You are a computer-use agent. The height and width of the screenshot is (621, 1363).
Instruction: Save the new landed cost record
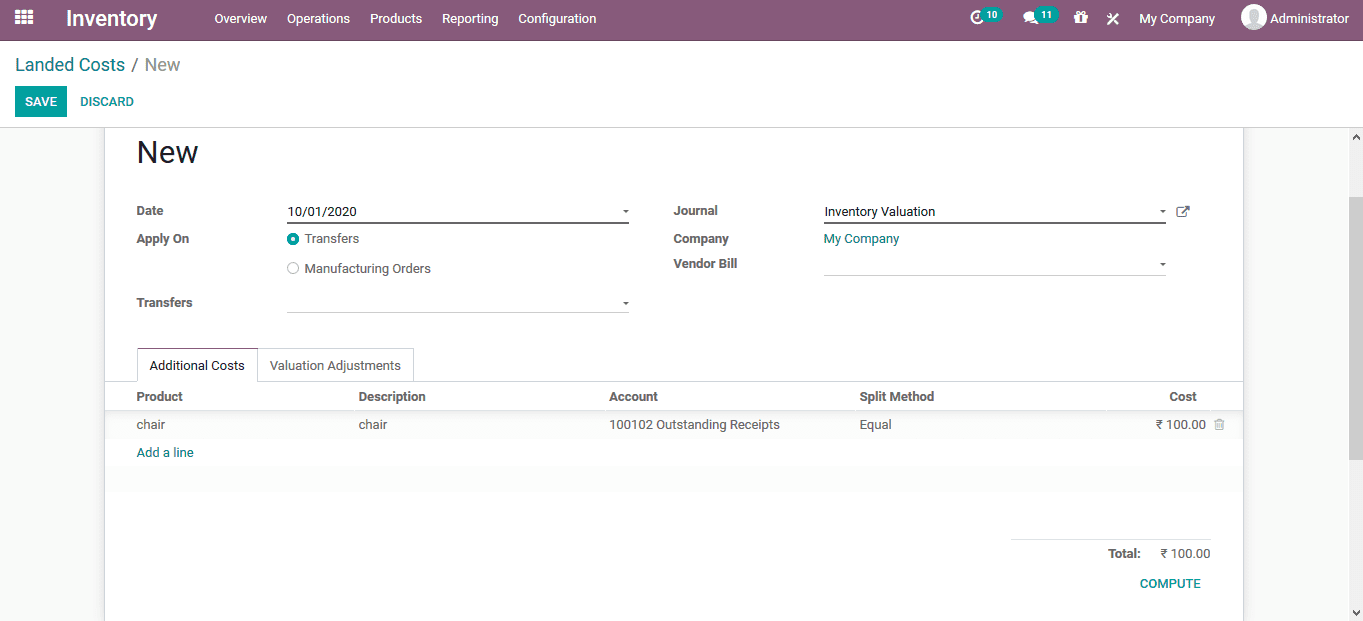click(40, 101)
